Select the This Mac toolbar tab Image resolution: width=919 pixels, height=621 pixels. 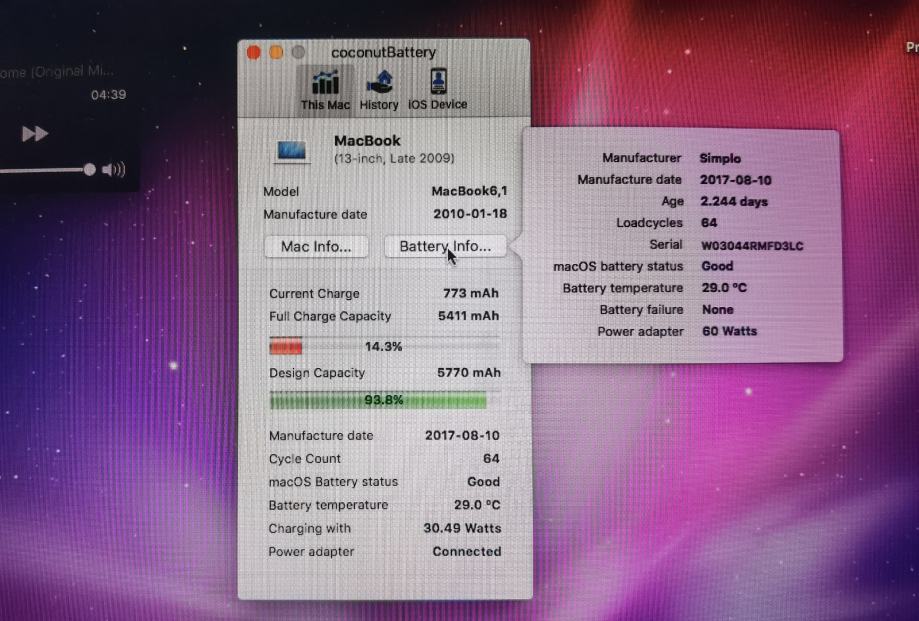(325, 89)
